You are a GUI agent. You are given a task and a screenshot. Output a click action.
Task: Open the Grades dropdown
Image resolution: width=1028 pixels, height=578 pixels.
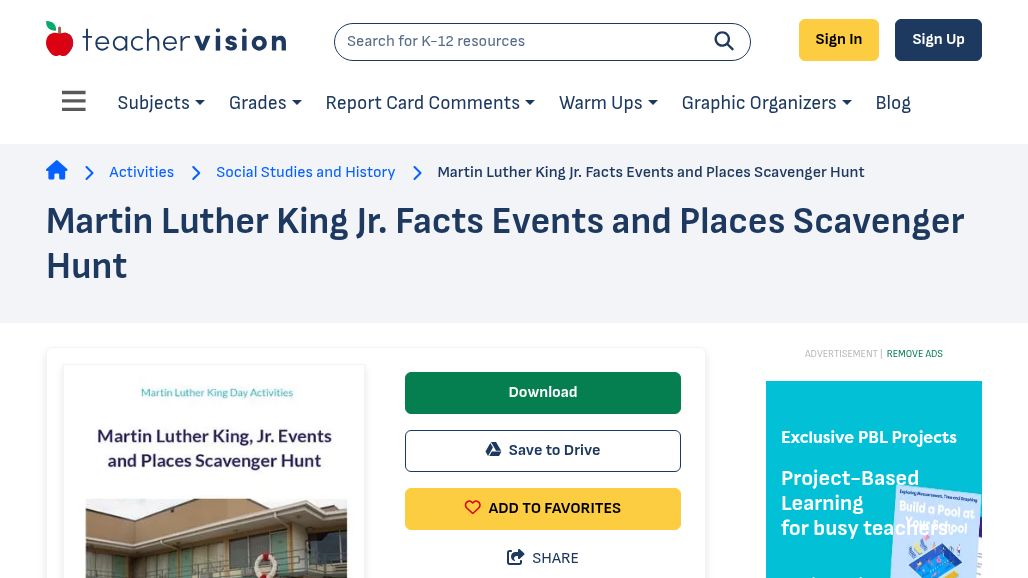[264, 103]
